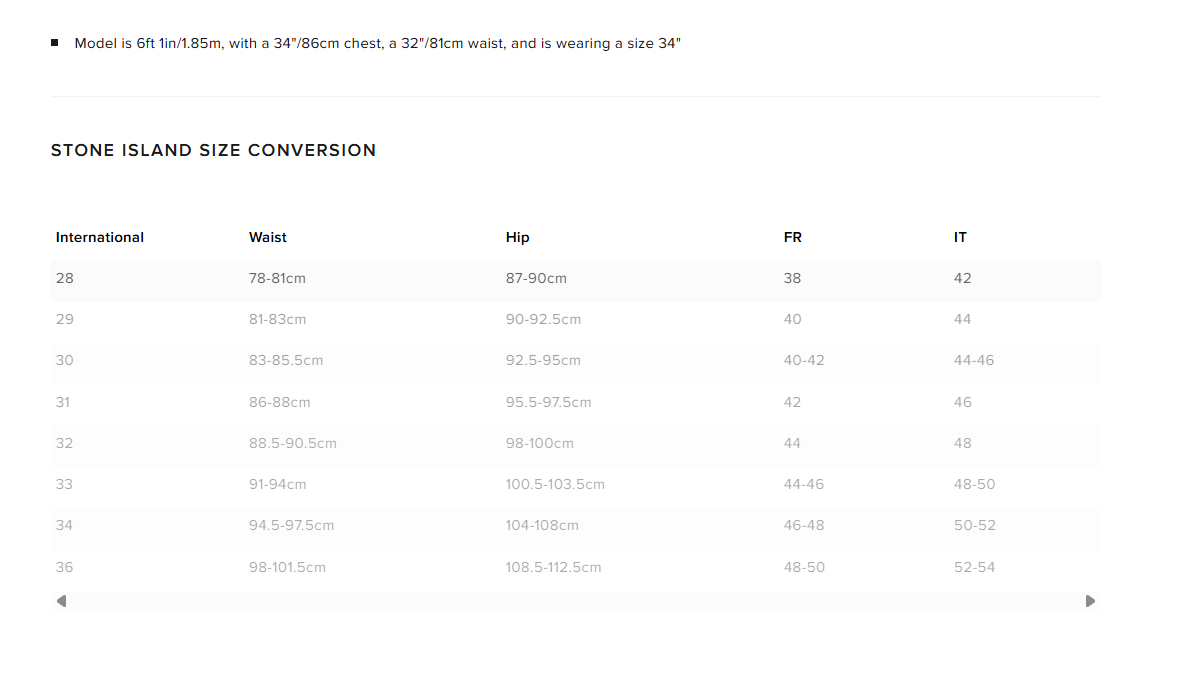
Task: Click the International column header
Action: [100, 237]
